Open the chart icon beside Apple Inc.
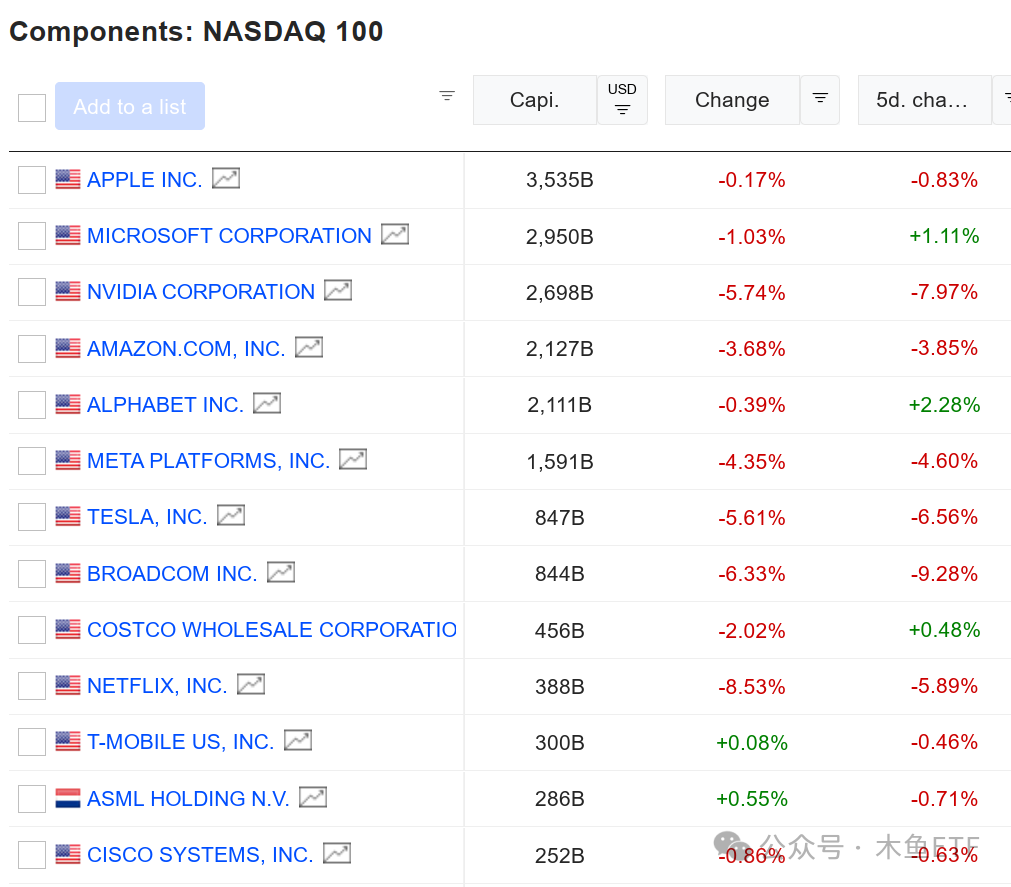 226,179
